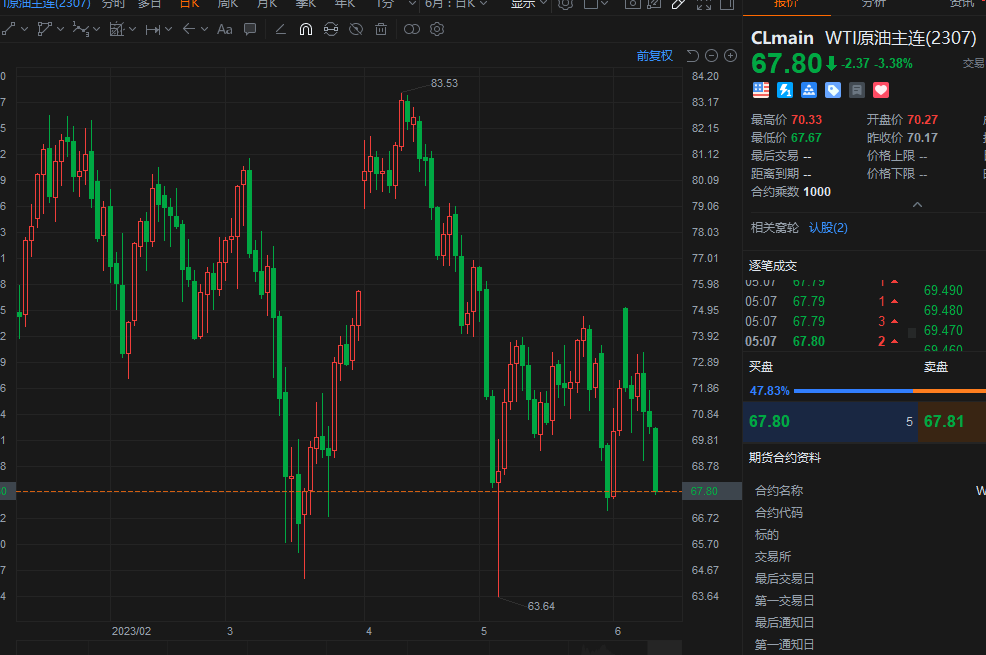Image resolution: width=986 pixels, height=655 pixels.
Task: Open the 前复权 adjustment dropdown
Action: (x=655, y=56)
